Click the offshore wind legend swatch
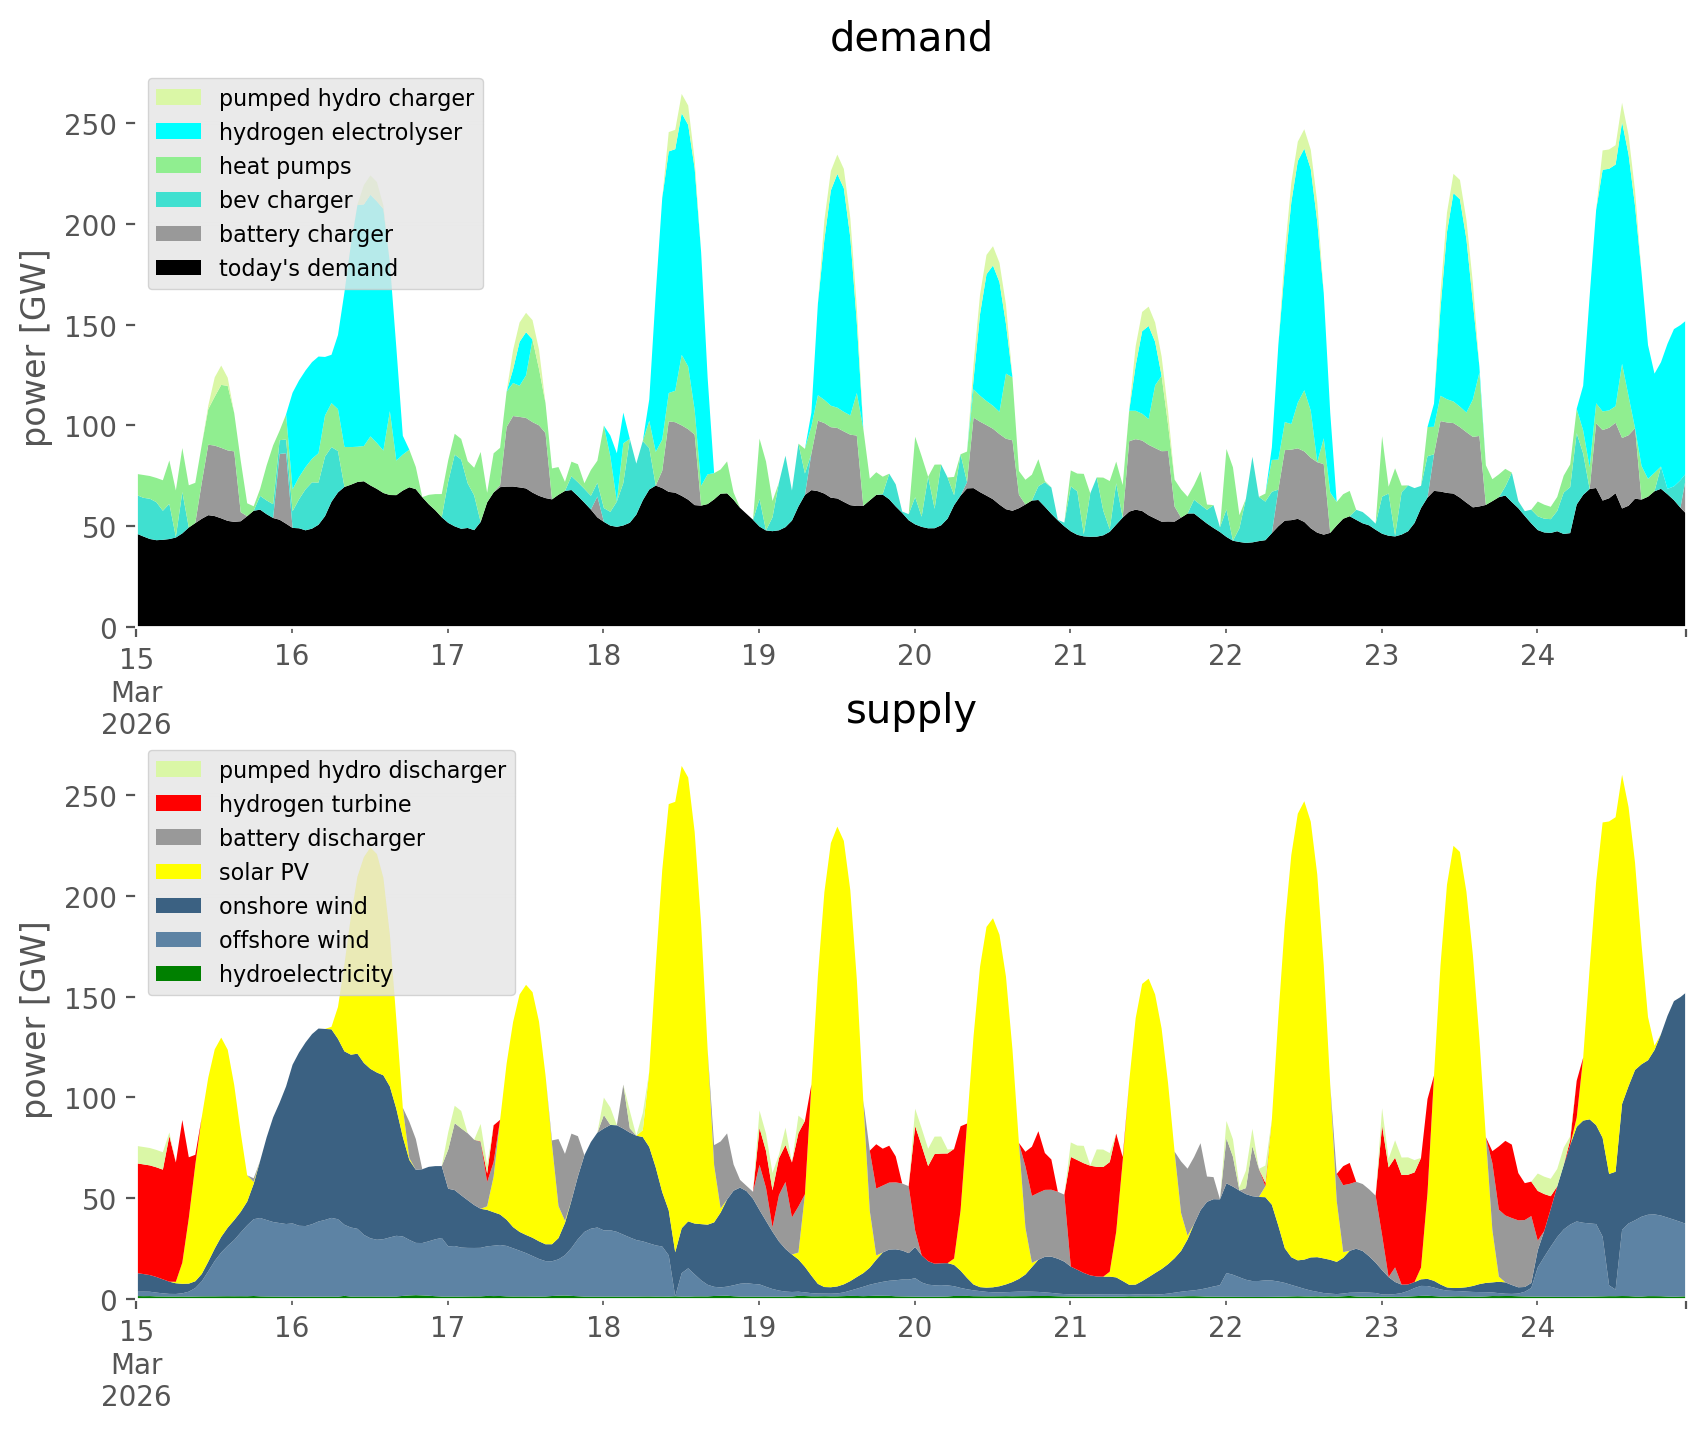 pyautogui.click(x=180, y=940)
